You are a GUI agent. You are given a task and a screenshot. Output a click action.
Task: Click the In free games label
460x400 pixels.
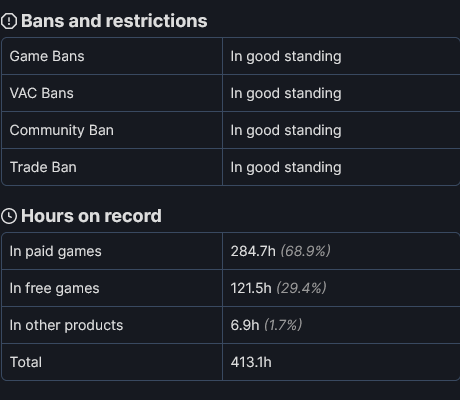coord(55,289)
